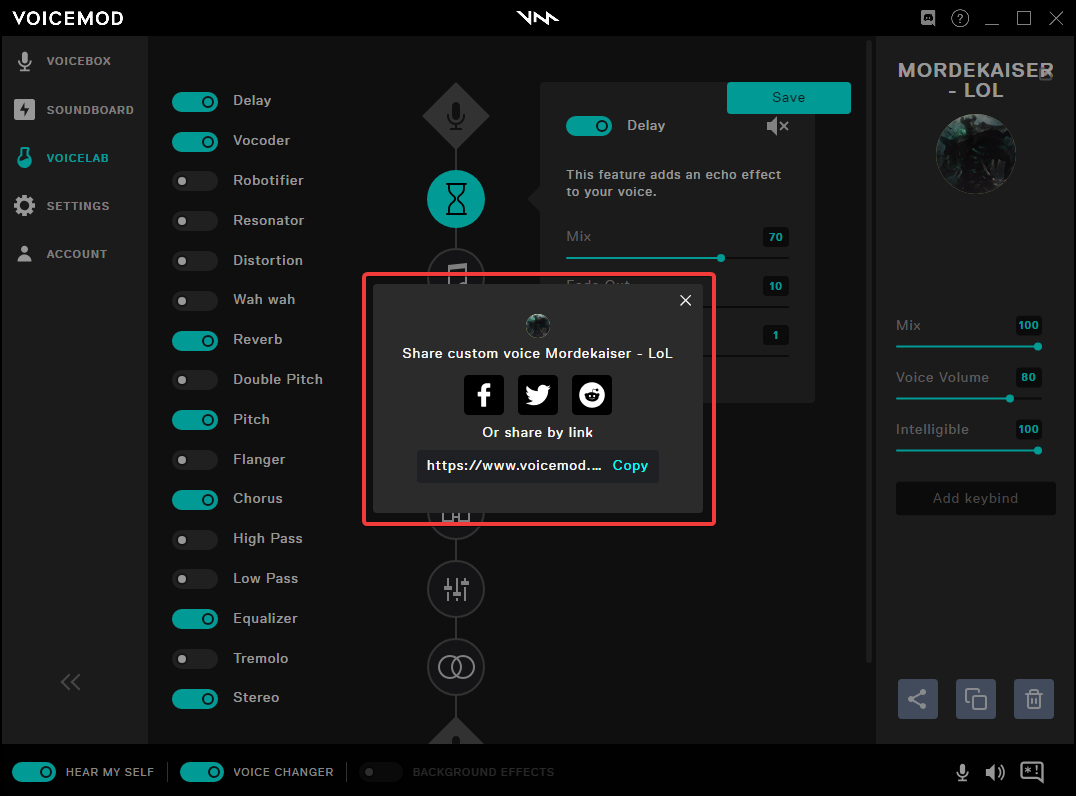Click the Voice Volume value 80
The image size is (1076, 796).
tap(1028, 377)
